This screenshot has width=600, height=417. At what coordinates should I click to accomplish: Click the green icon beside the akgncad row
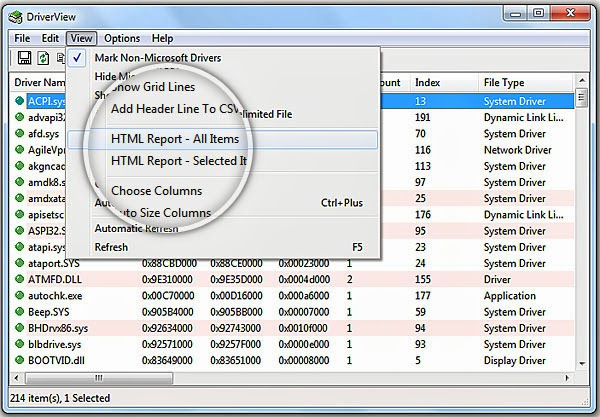click(x=20, y=166)
